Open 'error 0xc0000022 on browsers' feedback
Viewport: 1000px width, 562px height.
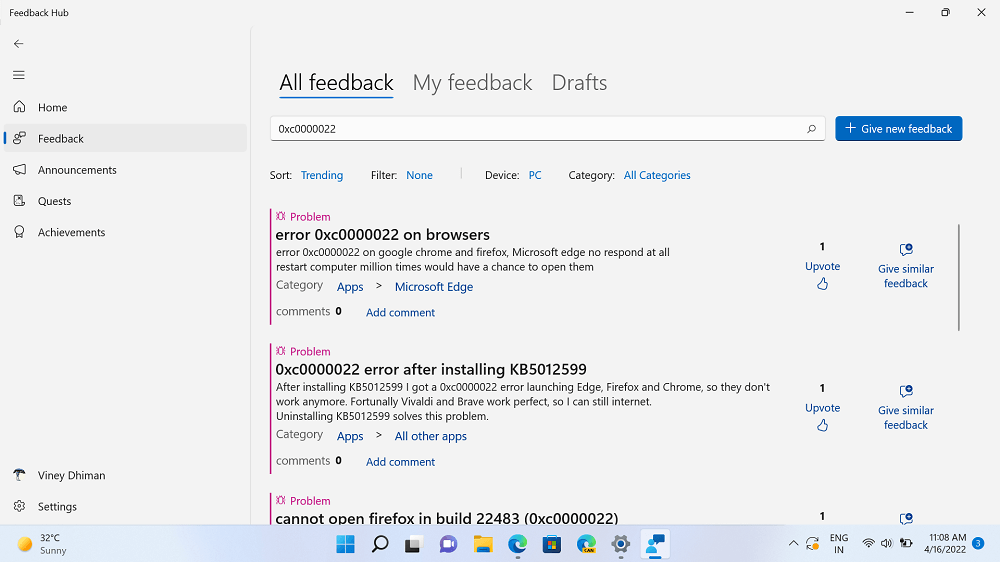tap(383, 235)
